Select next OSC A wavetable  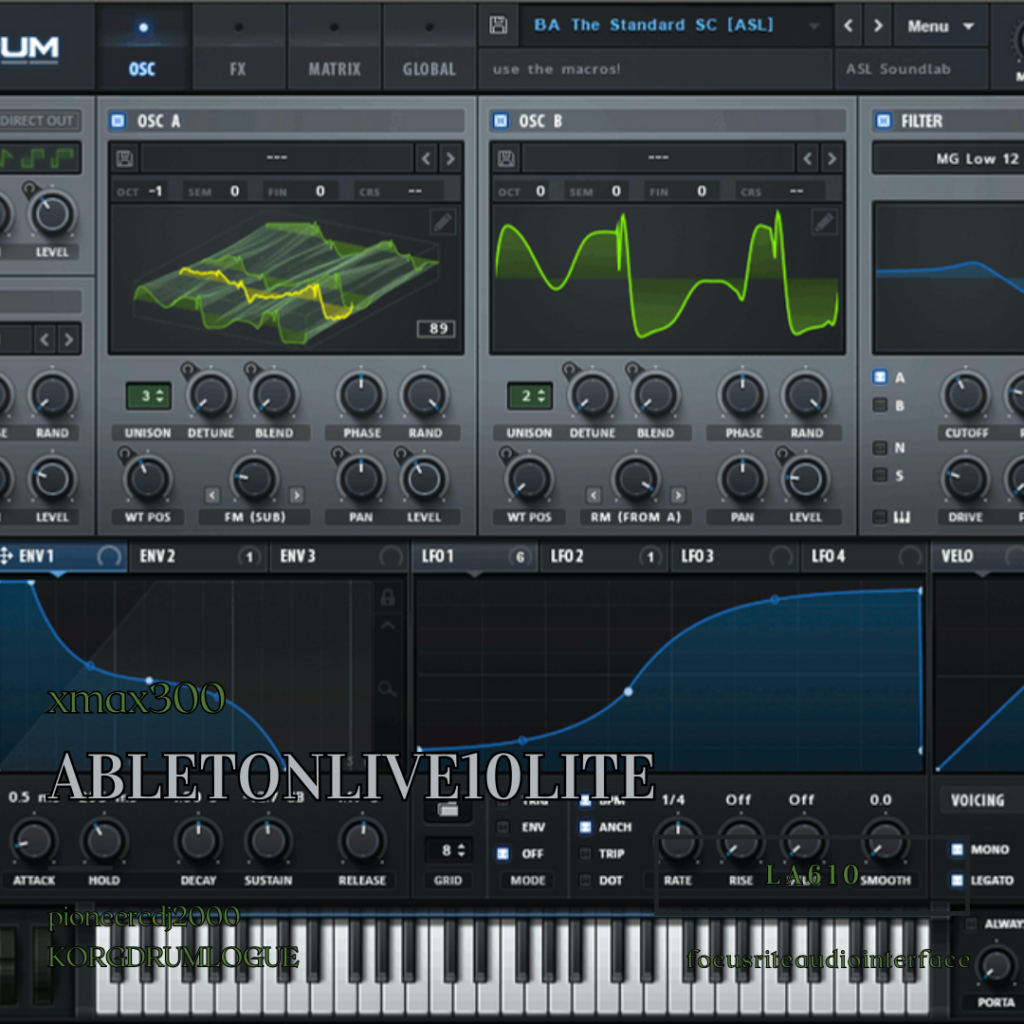(450, 158)
